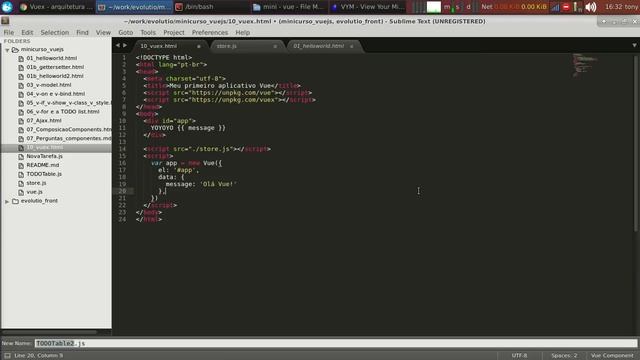Change the UTF-8 encoding in status bar
This screenshot has height=360, width=640.
519,356
